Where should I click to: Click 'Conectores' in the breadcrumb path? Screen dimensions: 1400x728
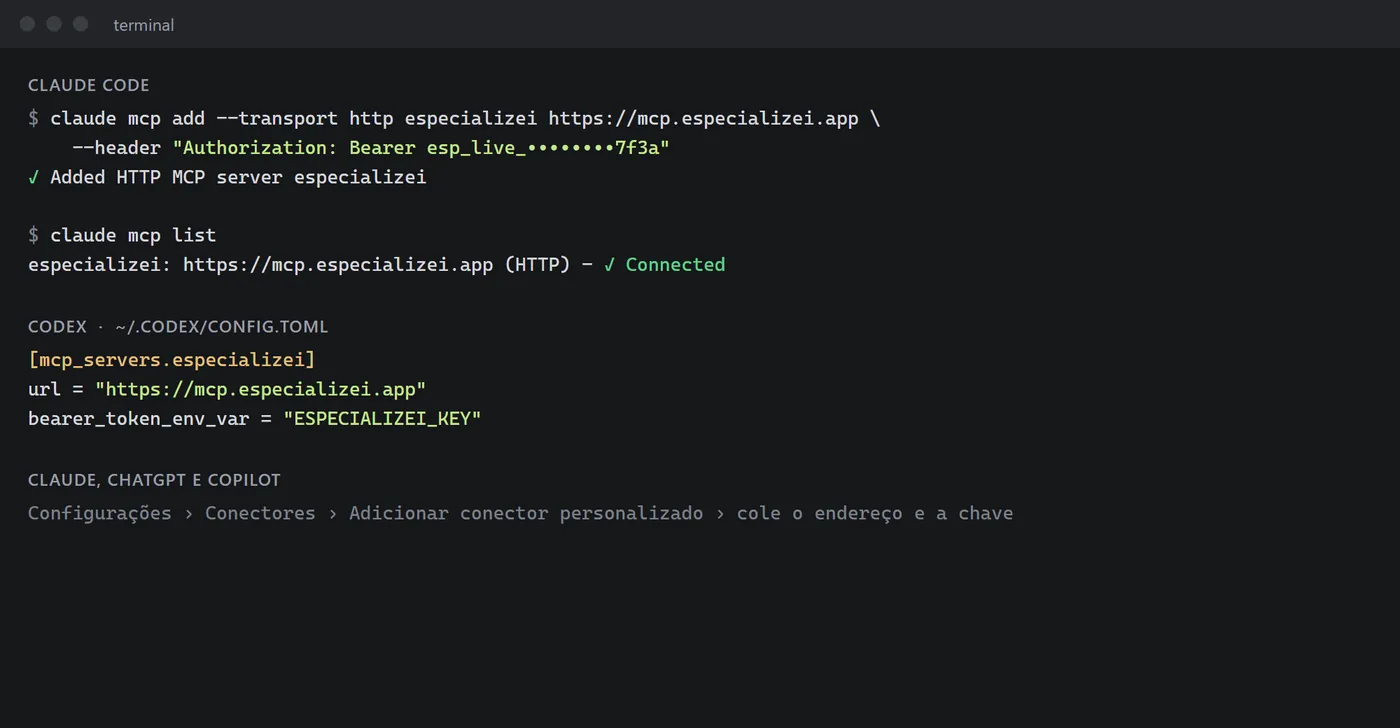(260, 513)
